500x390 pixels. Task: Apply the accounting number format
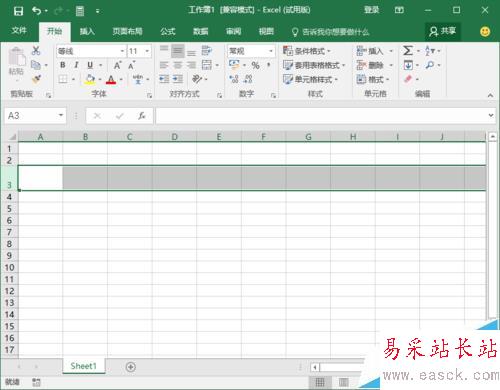coord(234,65)
